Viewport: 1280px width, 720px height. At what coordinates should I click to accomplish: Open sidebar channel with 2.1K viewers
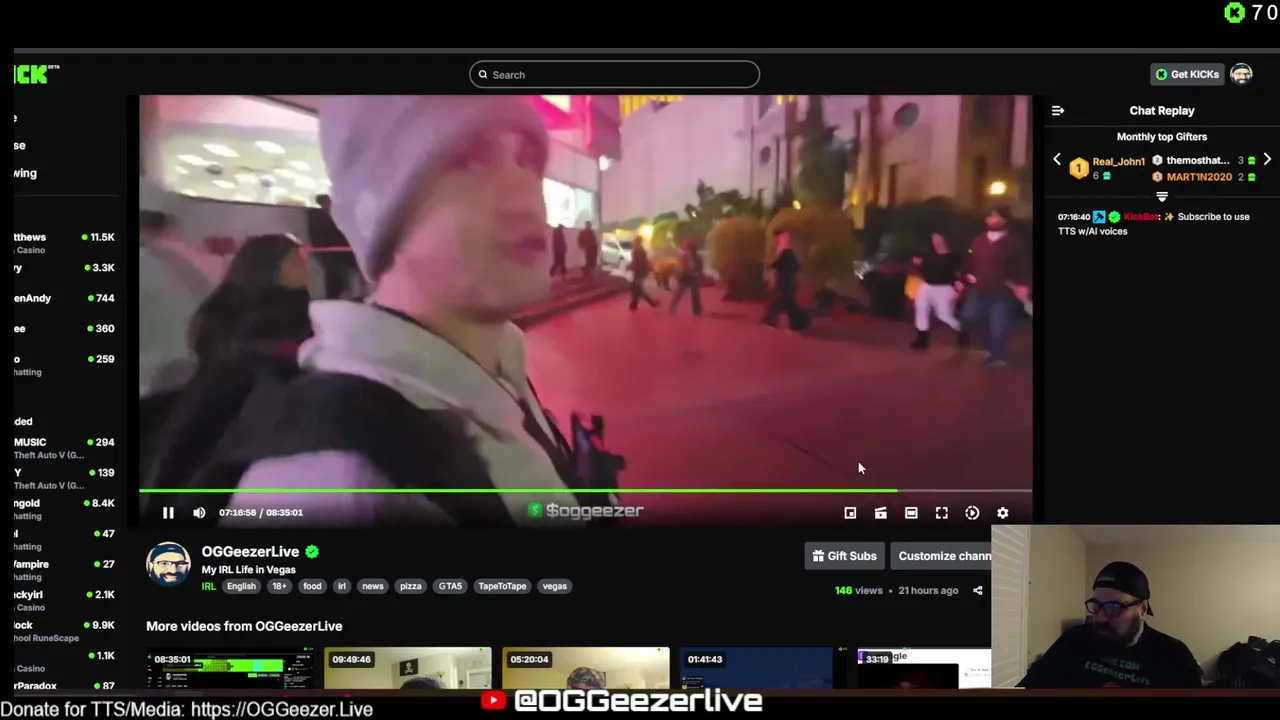pyautogui.click(x=65, y=600)
